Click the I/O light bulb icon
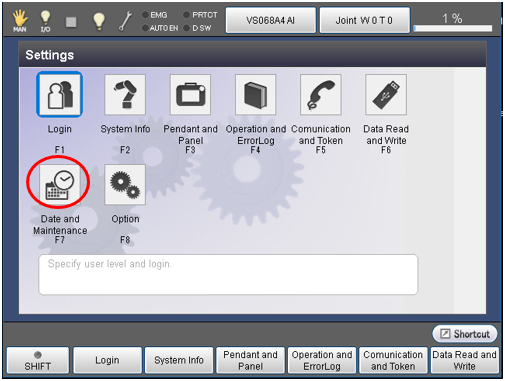 pos(45,21)
